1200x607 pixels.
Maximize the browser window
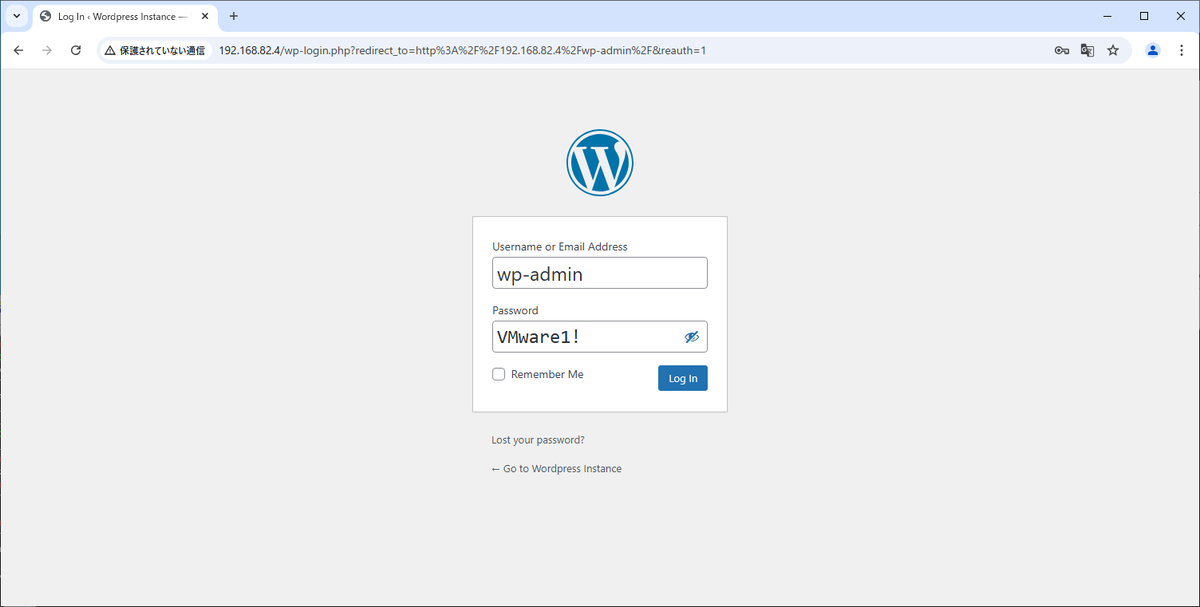pyautogui.click(x=1144, y=16)
